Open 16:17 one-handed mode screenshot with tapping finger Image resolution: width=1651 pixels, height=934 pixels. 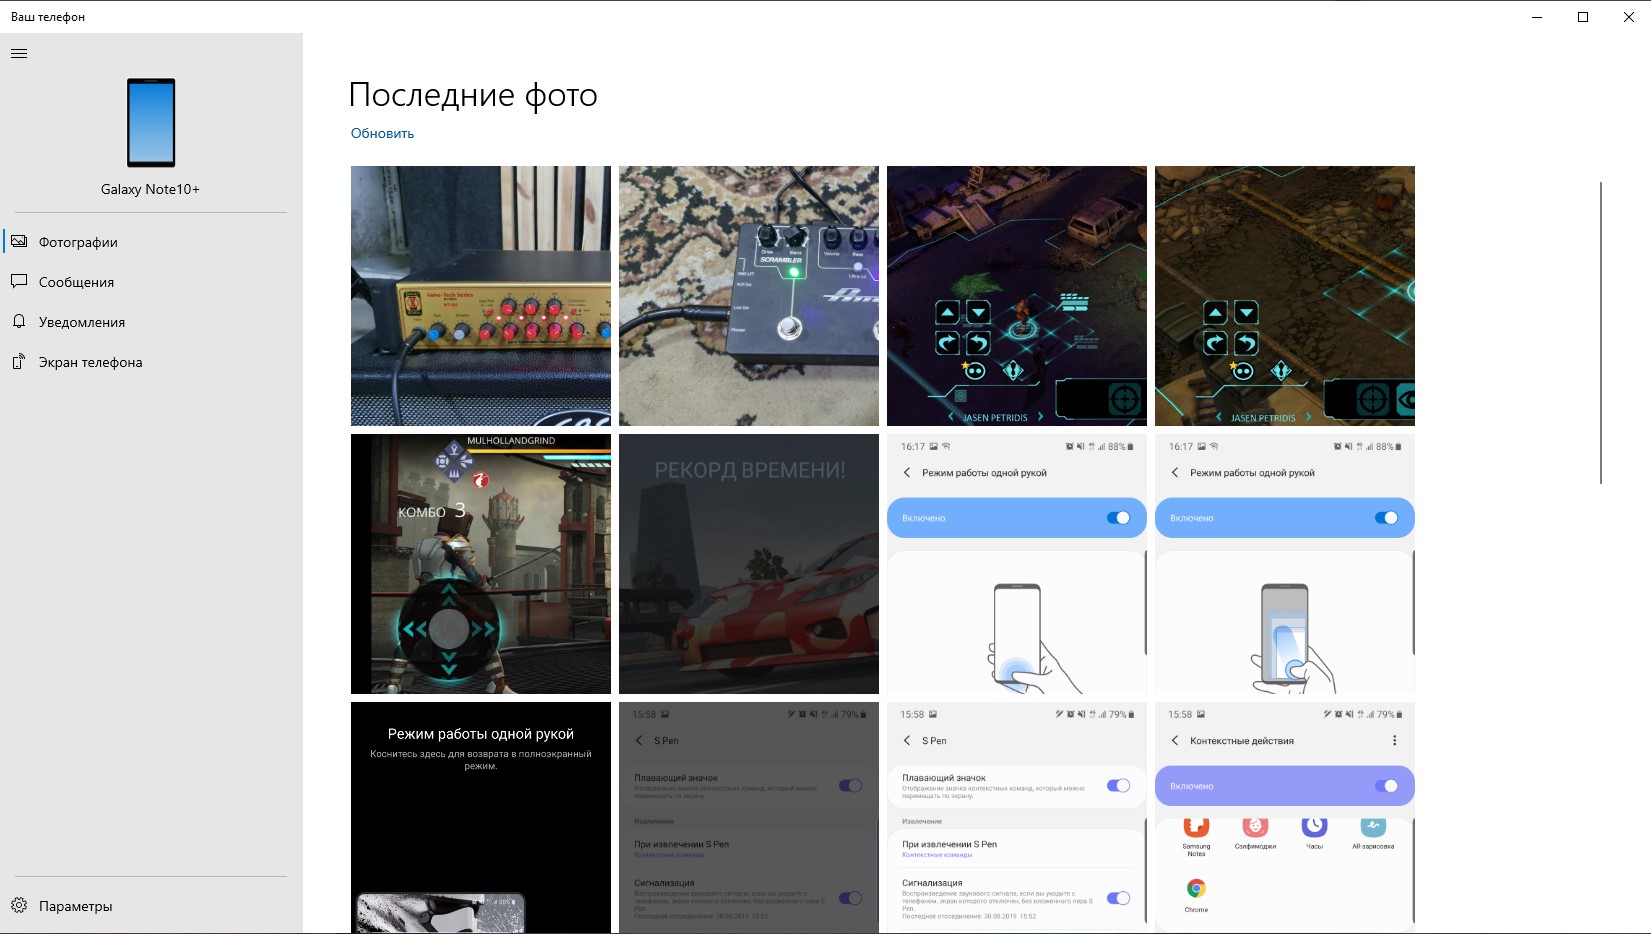pos(1017,564)
